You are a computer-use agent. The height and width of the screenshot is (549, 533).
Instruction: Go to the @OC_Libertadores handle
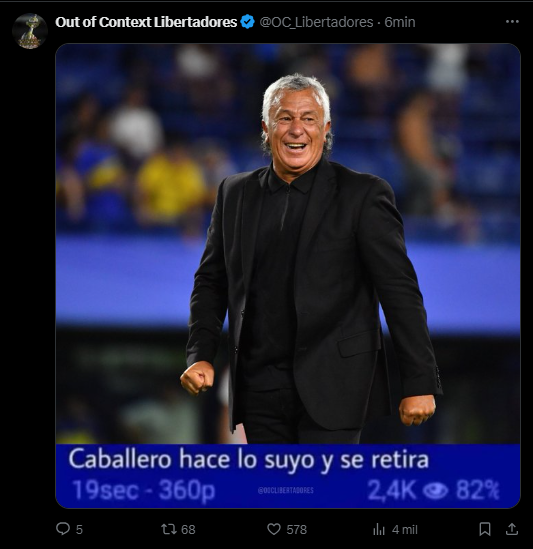pos(316,22)
